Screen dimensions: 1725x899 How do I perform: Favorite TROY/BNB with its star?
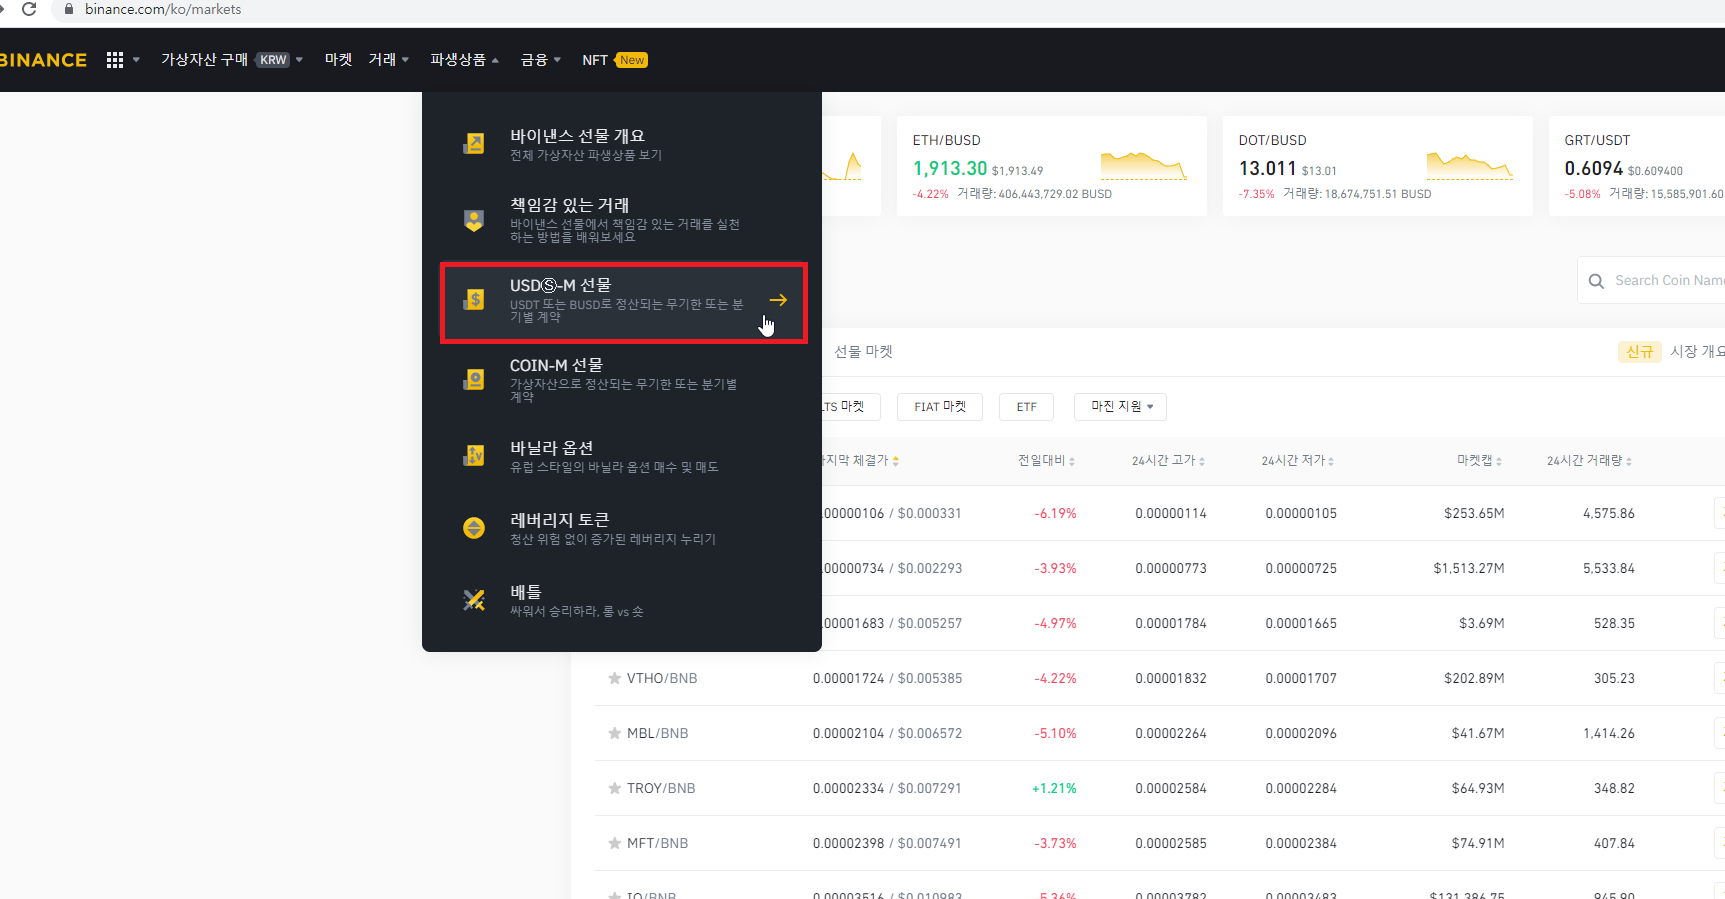point(614,788)
